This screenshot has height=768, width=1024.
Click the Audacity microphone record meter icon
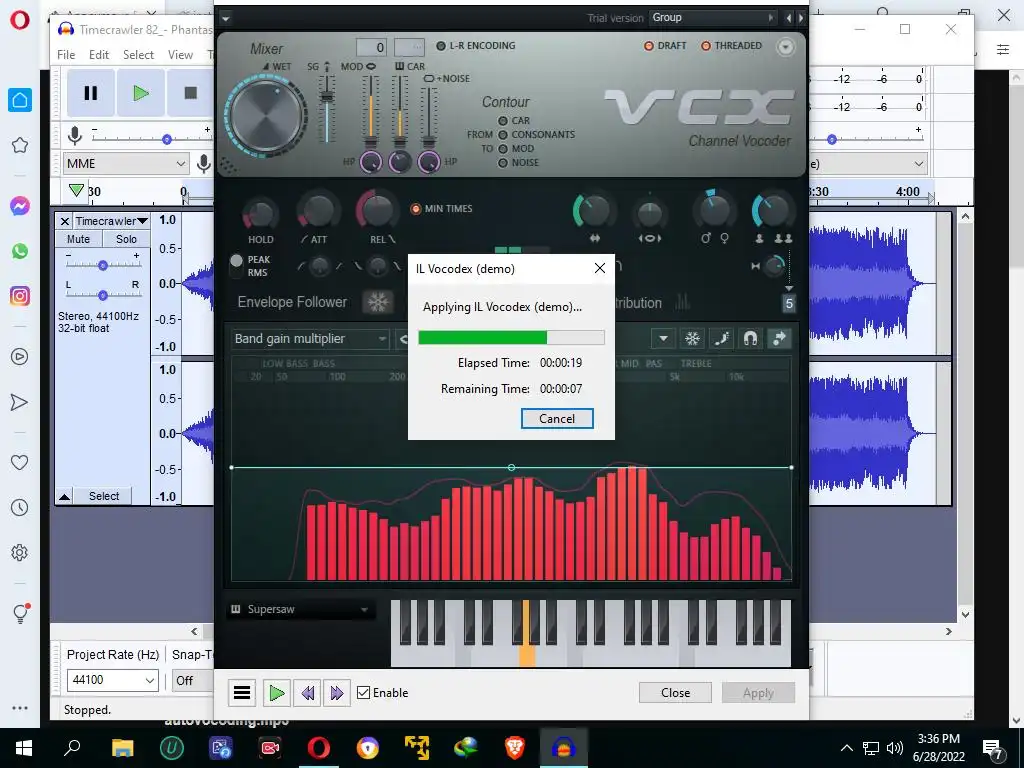(x=74, y=136)
